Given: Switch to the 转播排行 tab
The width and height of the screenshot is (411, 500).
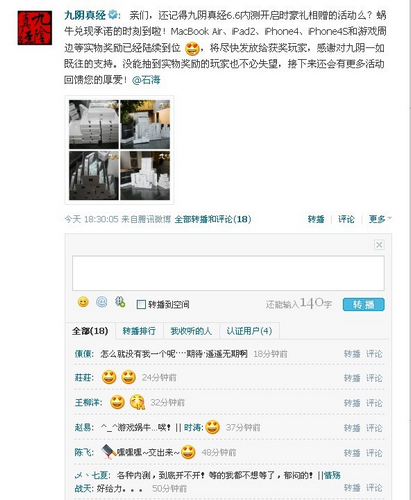Looking at the screenshot, I should click(139, 331).
